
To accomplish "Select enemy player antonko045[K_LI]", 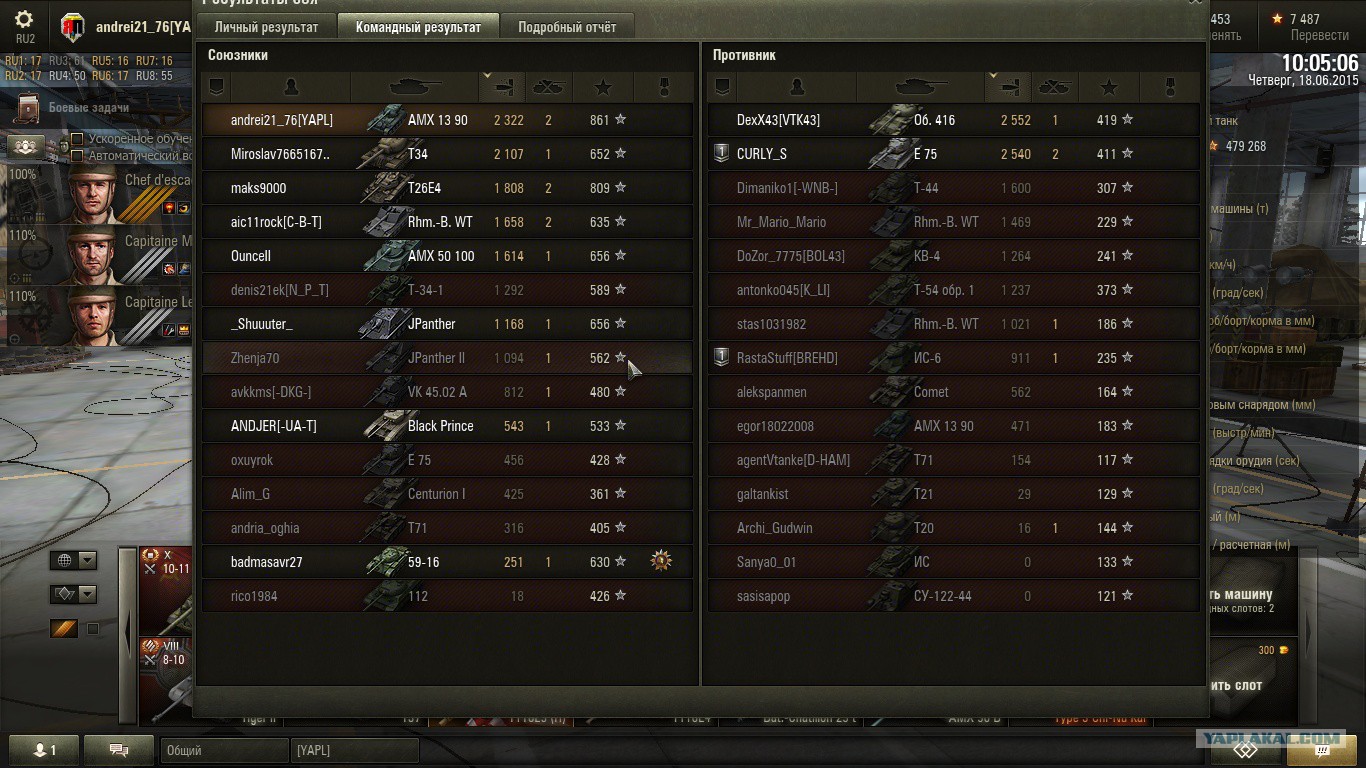I will click(x=953, y=290).
